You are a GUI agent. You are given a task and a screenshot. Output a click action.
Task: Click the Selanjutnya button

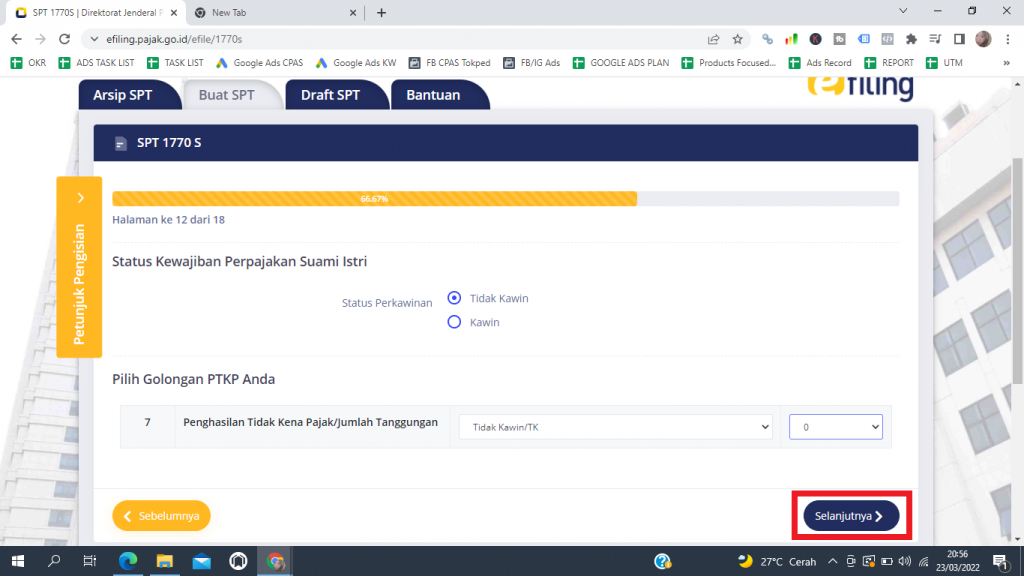pyautogui.click(x=850, y=516)
